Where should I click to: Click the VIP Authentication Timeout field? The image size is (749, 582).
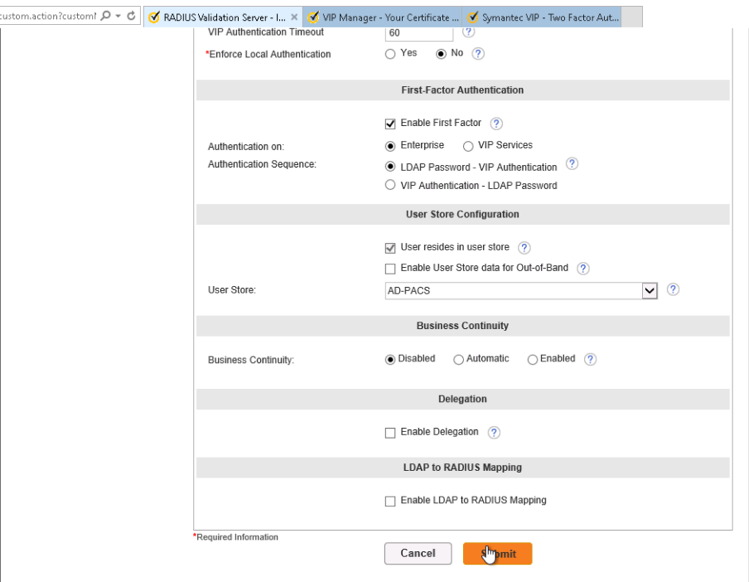[x=420, y=33]
